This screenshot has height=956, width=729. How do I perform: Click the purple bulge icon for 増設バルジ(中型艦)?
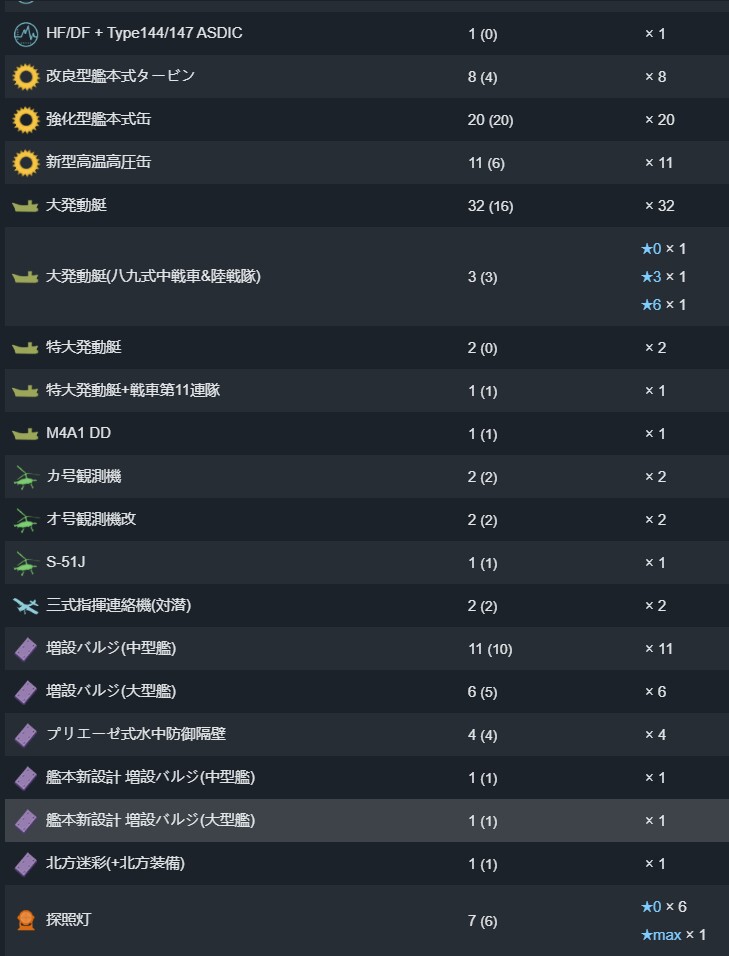[x=26, y=649]
